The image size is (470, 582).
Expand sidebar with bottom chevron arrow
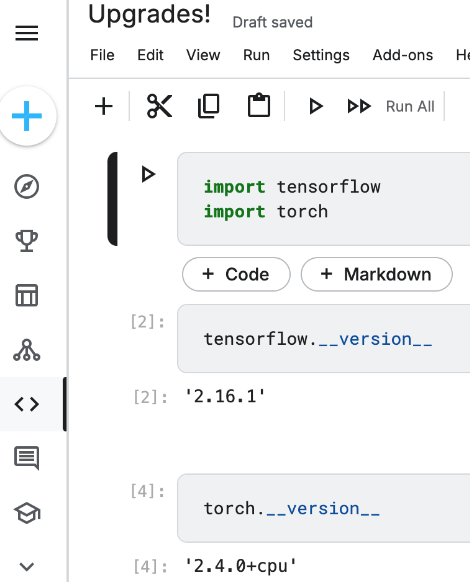point(27,566)
